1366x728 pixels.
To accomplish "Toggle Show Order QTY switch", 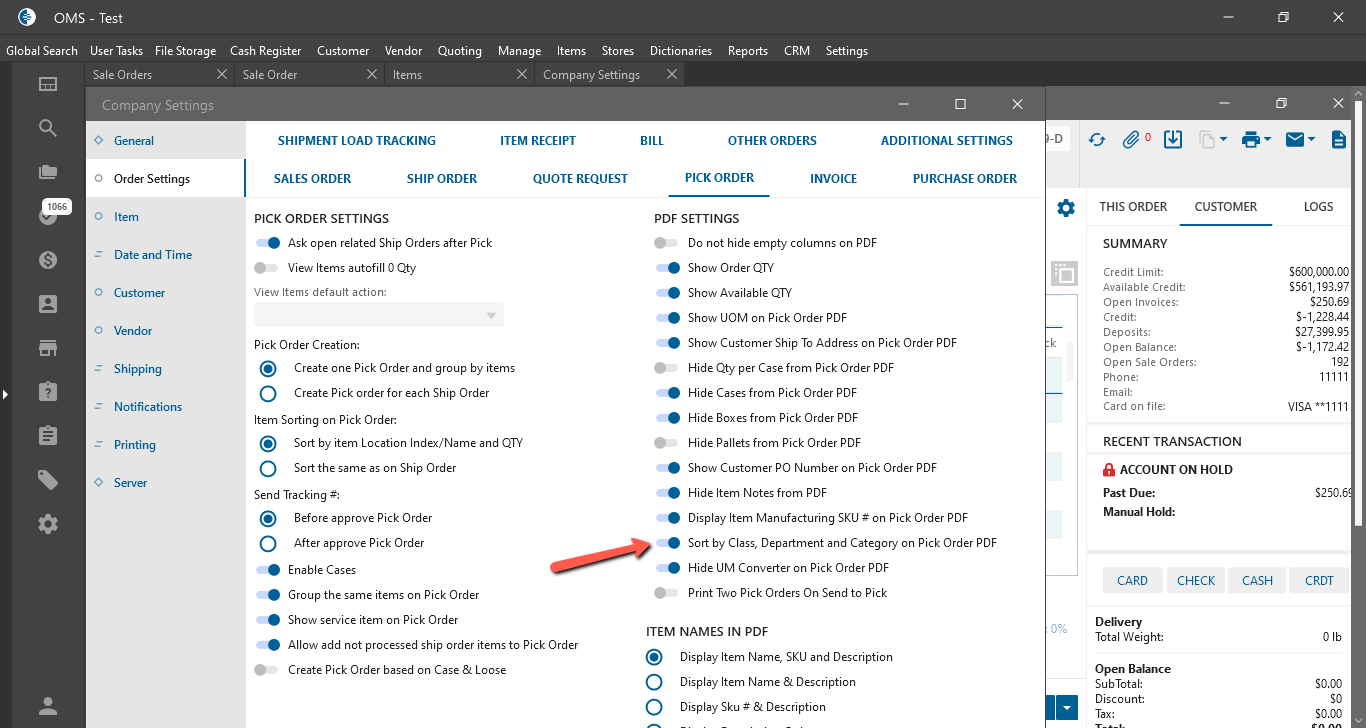I will (x=667, y=268).
